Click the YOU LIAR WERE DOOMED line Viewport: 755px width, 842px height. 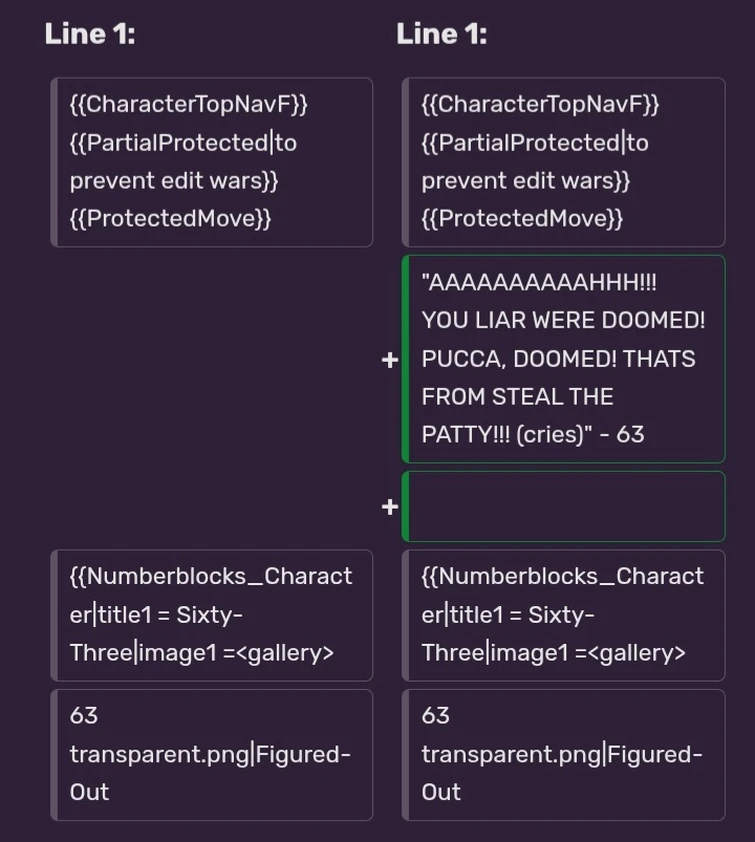pyautogui.click(x=563, y=320)
